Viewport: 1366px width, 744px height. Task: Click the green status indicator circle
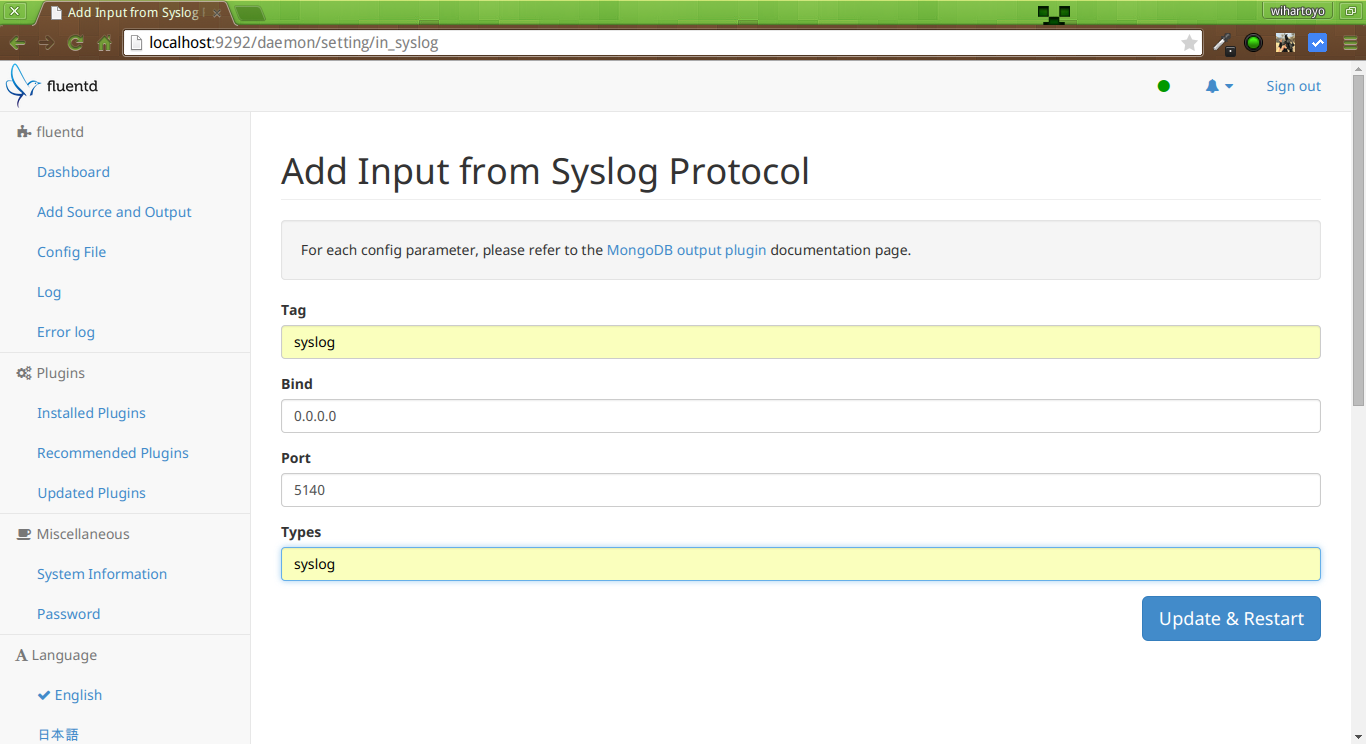[1163, 86]
